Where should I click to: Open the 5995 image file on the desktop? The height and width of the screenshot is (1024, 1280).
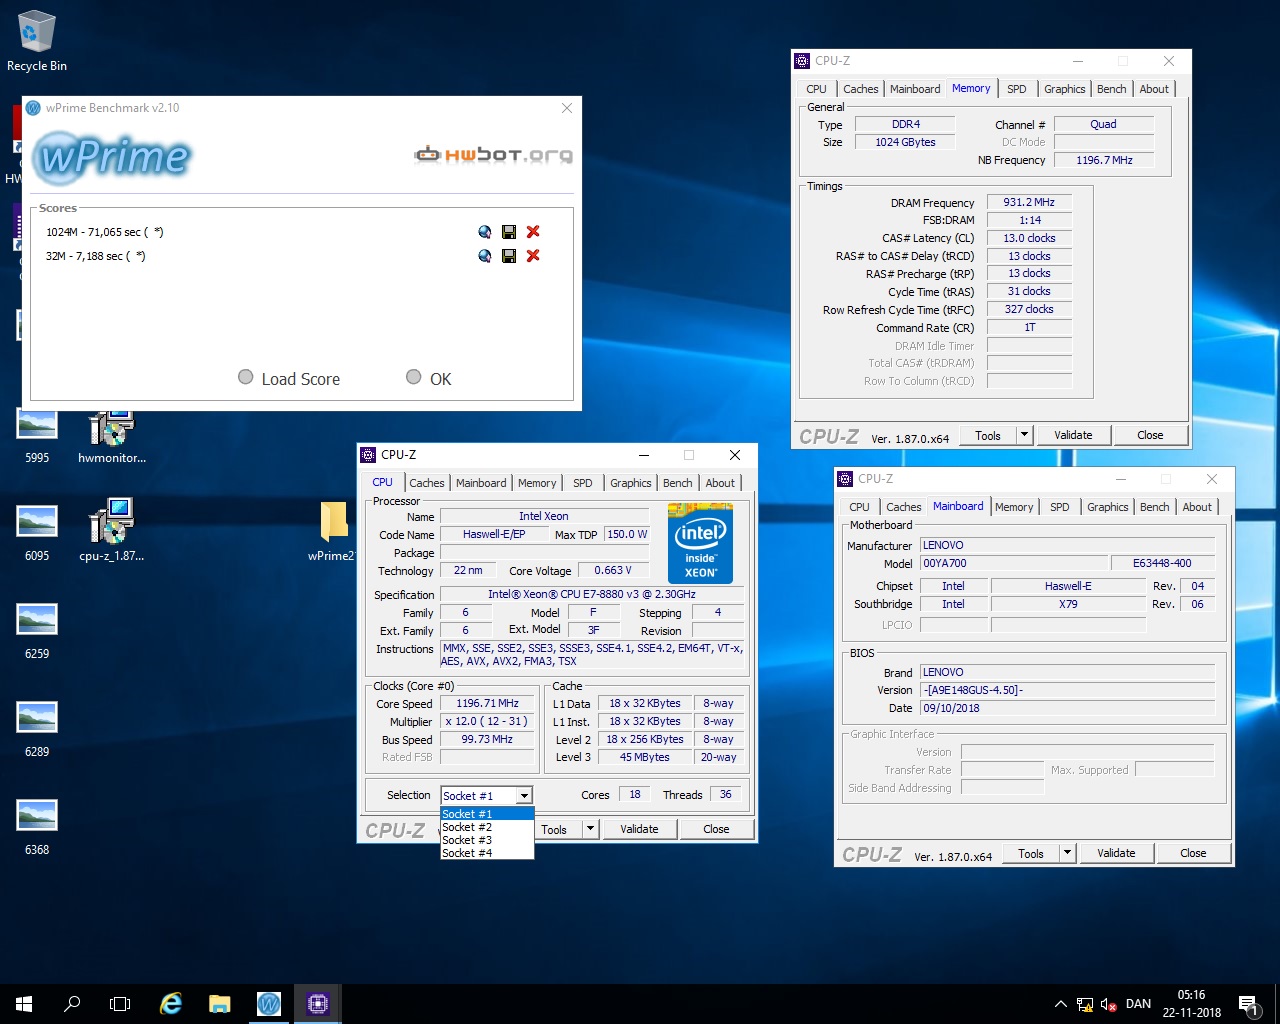(37, 437)
